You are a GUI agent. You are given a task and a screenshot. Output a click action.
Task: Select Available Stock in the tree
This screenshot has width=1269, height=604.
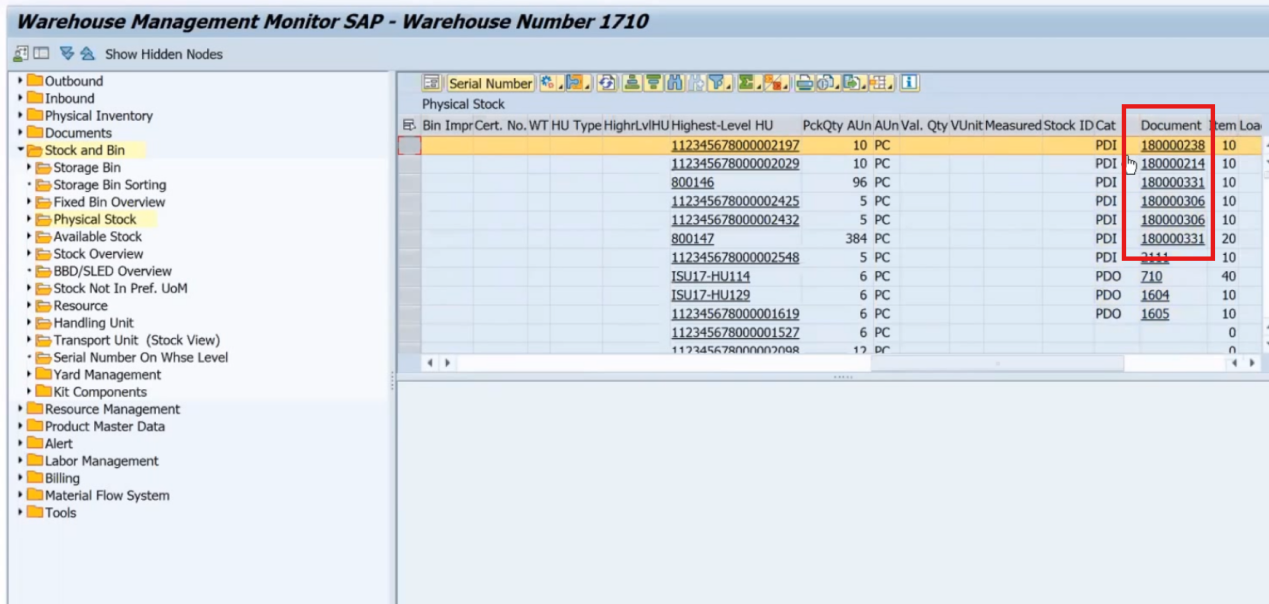click(x=97, y=236)
